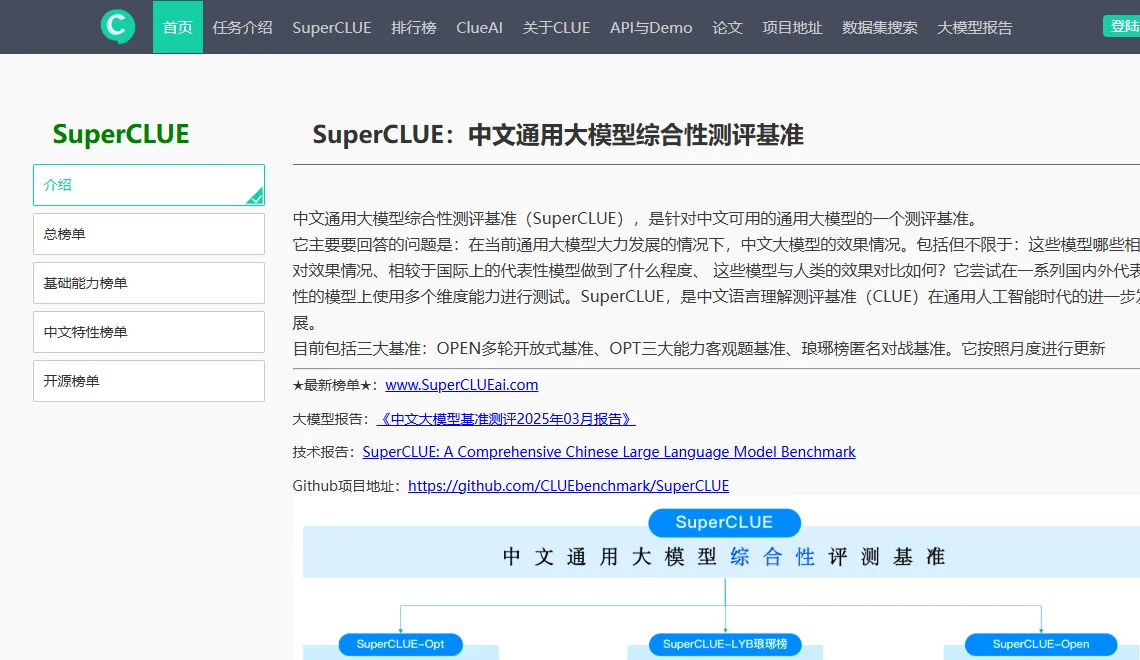Go to SuperCLUE in top navigation
Image resolution: width=1140 pixels, height=660 pixels.
point(332,28)
